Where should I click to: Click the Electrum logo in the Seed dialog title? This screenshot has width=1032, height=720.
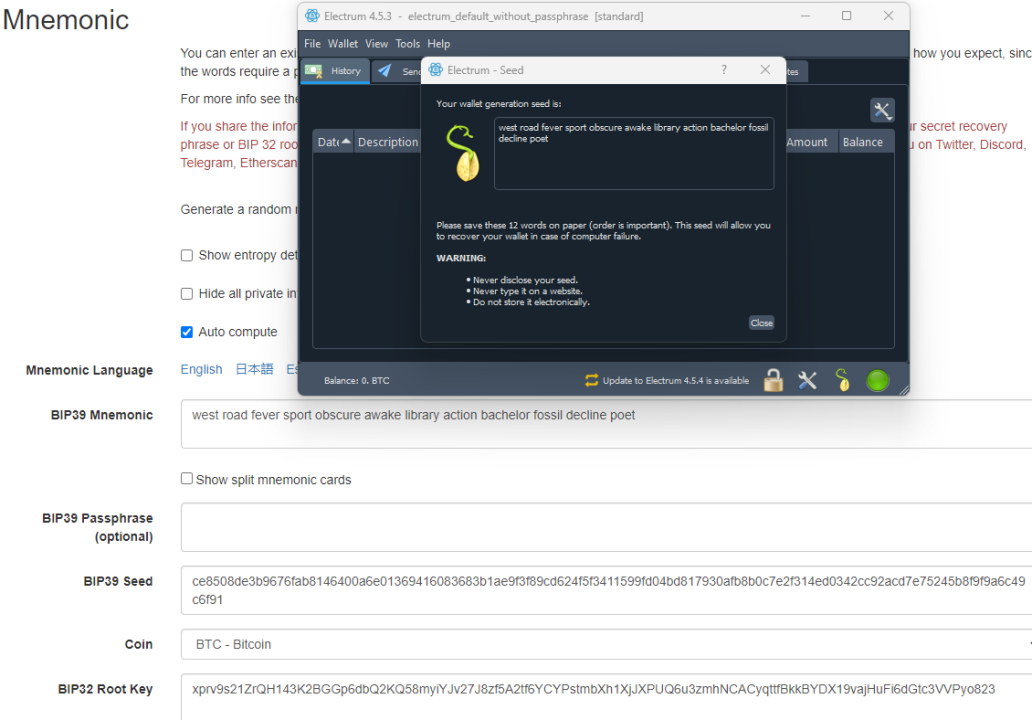[x=436, y=70]
